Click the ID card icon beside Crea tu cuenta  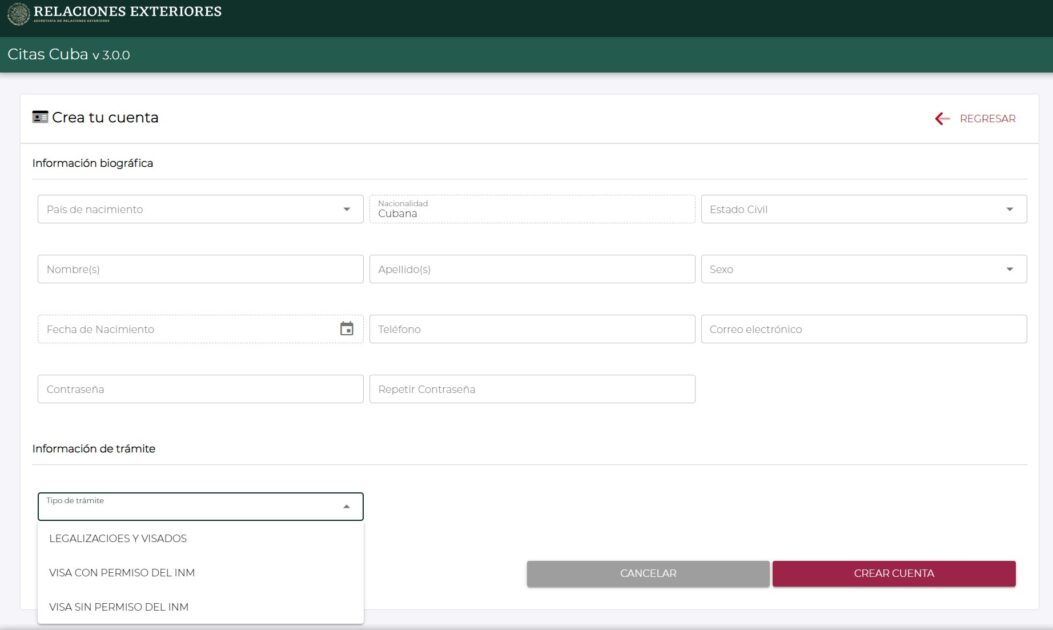tap(40, 117)
